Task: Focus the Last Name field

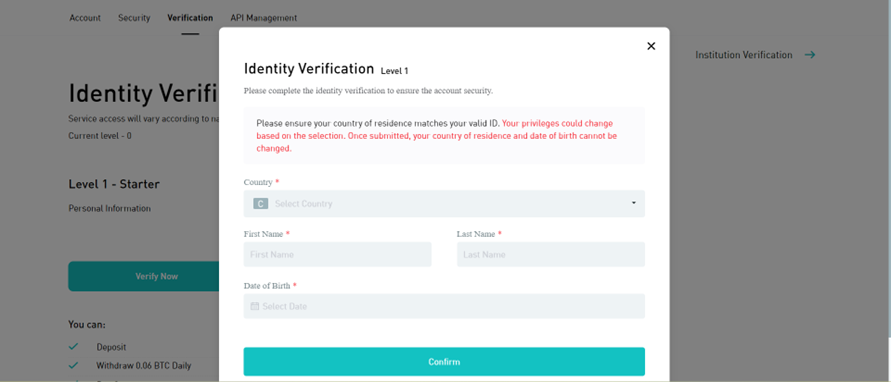Action: (x=551, y=255)
